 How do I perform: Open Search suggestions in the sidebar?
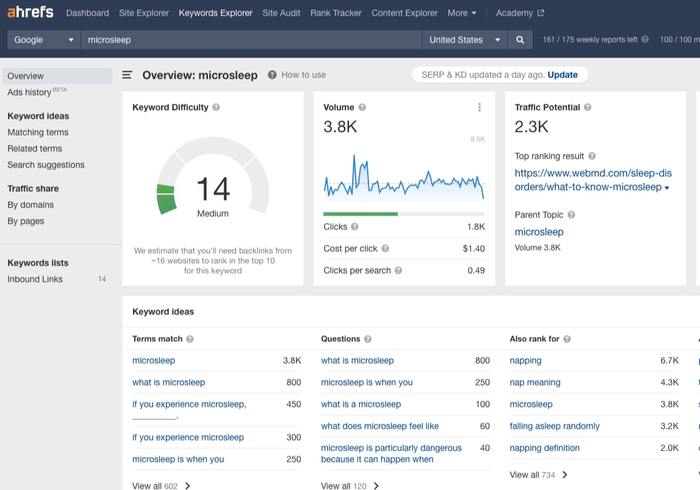click(x=46, y=165)
